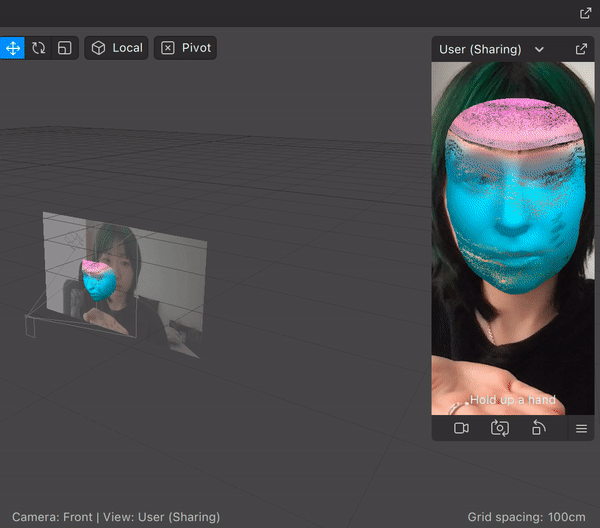The image size is (600, 528).
Task: Expand the User (Sharing) chevron
Action: 540,49
